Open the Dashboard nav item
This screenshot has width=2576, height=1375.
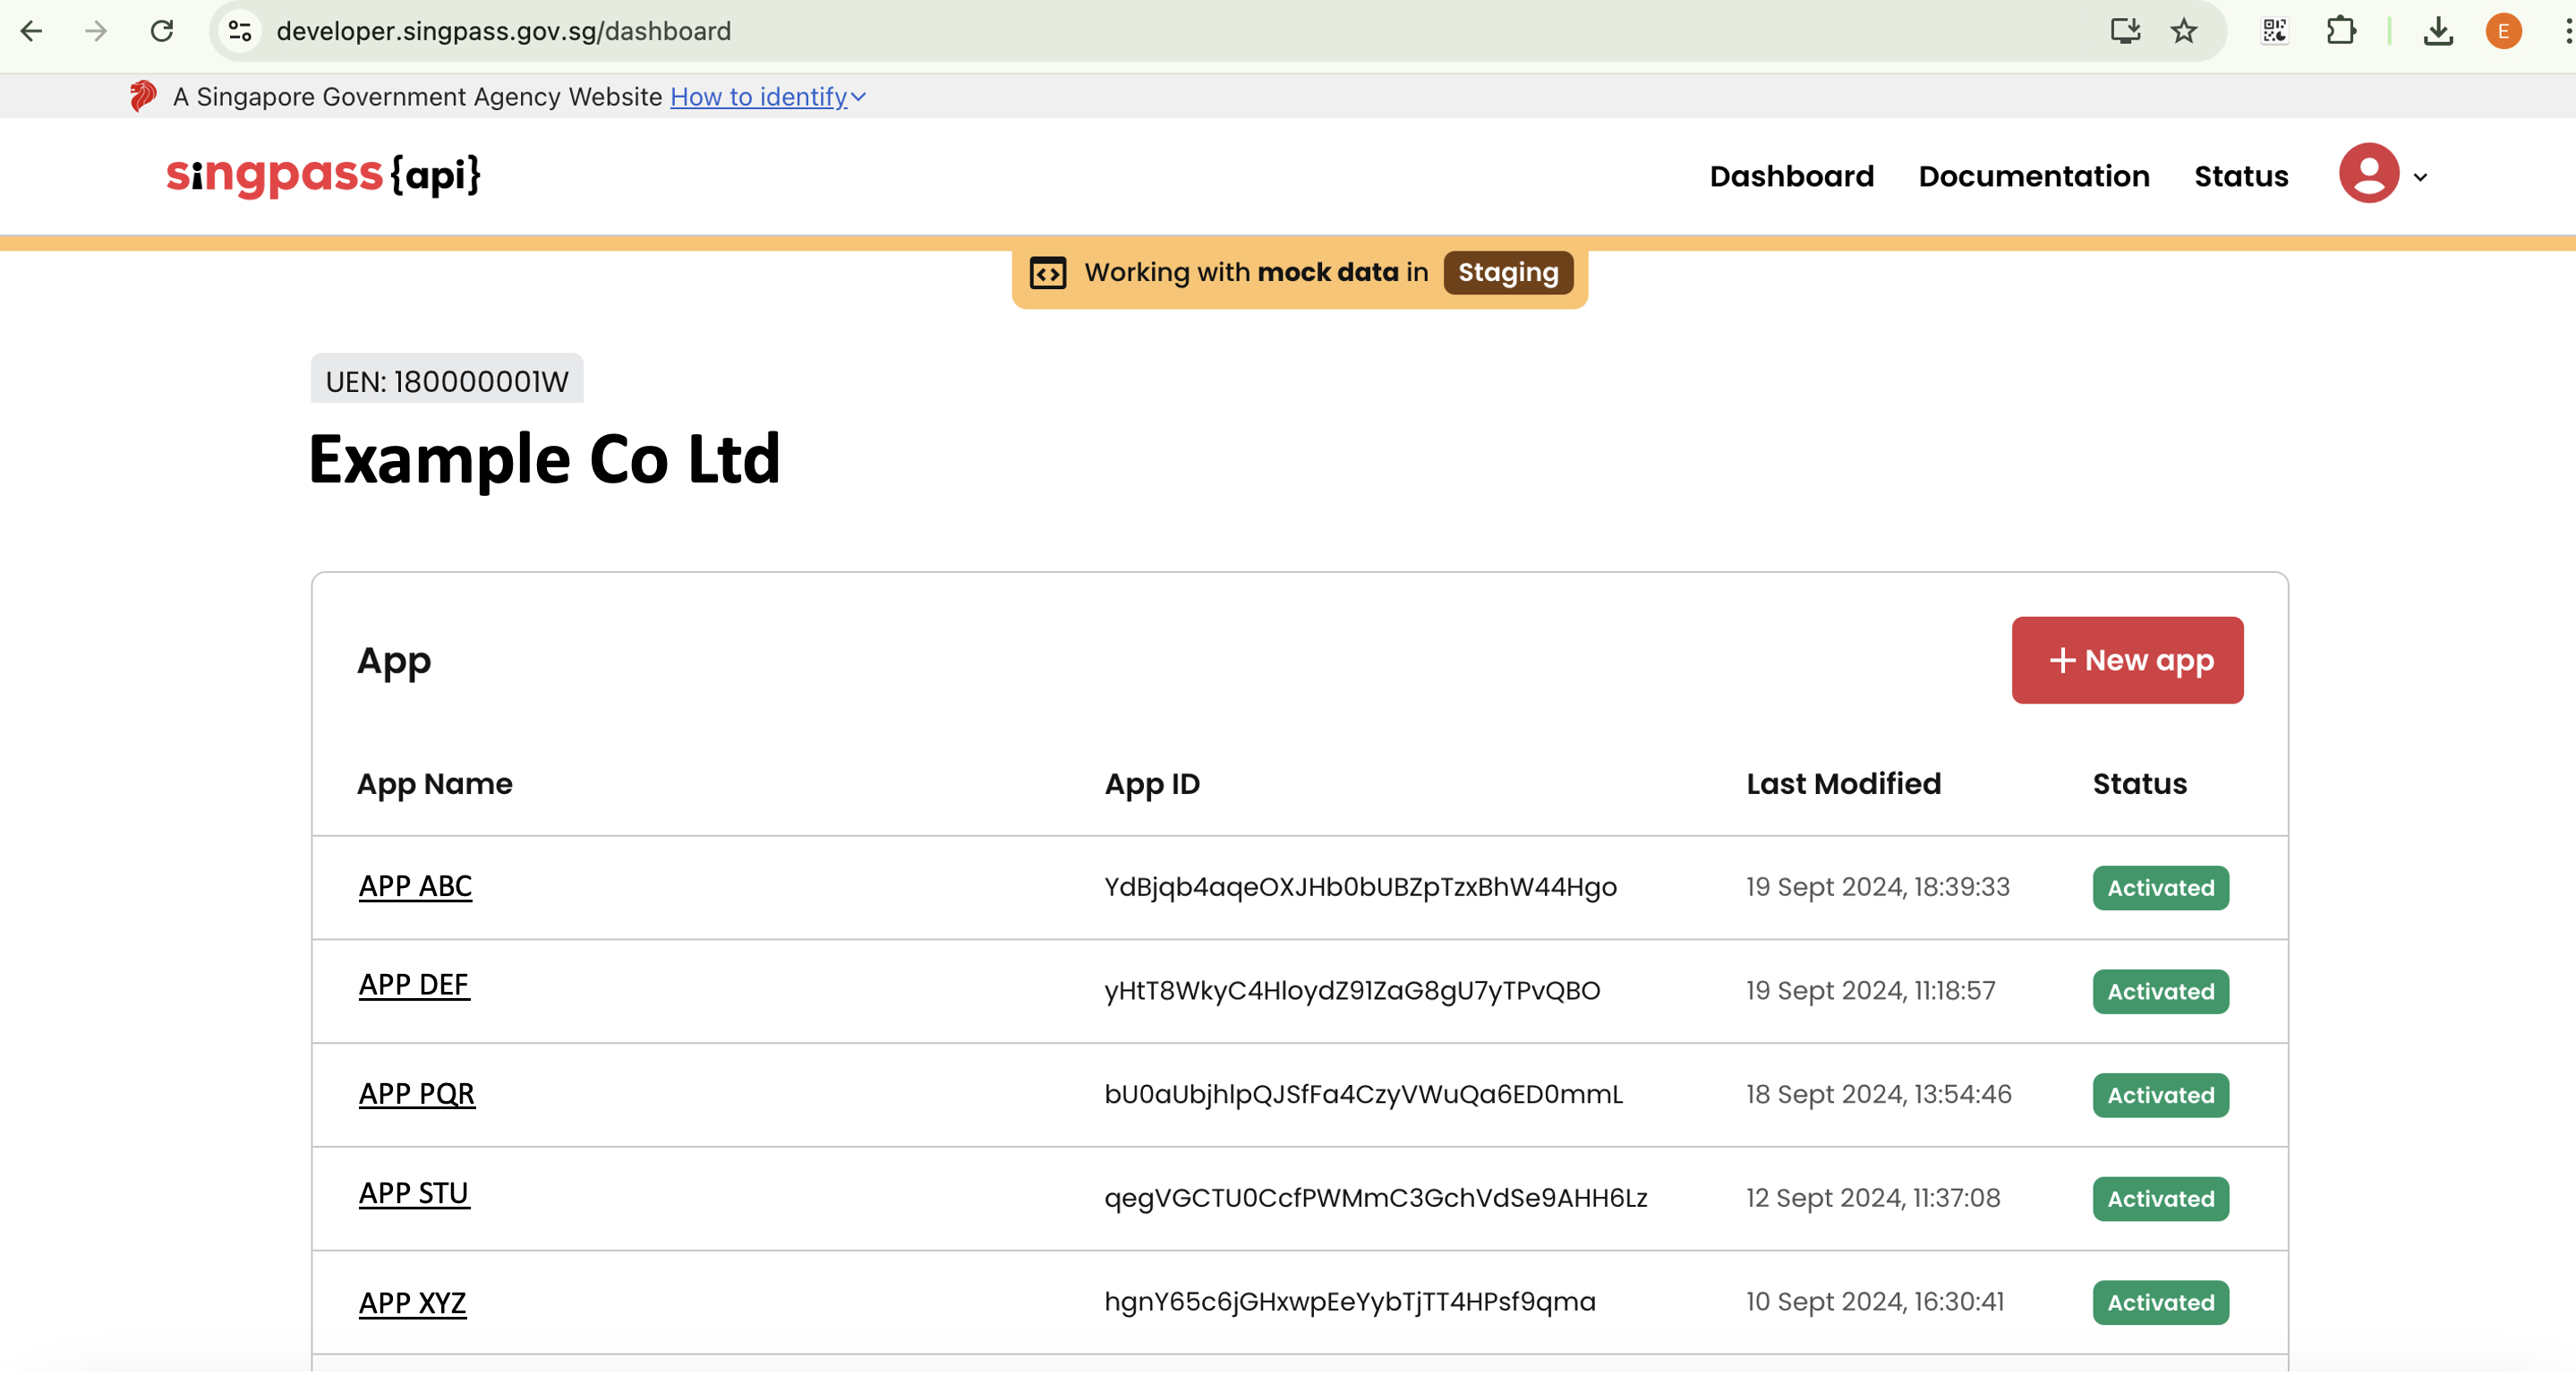click(x=1791, y=176)
